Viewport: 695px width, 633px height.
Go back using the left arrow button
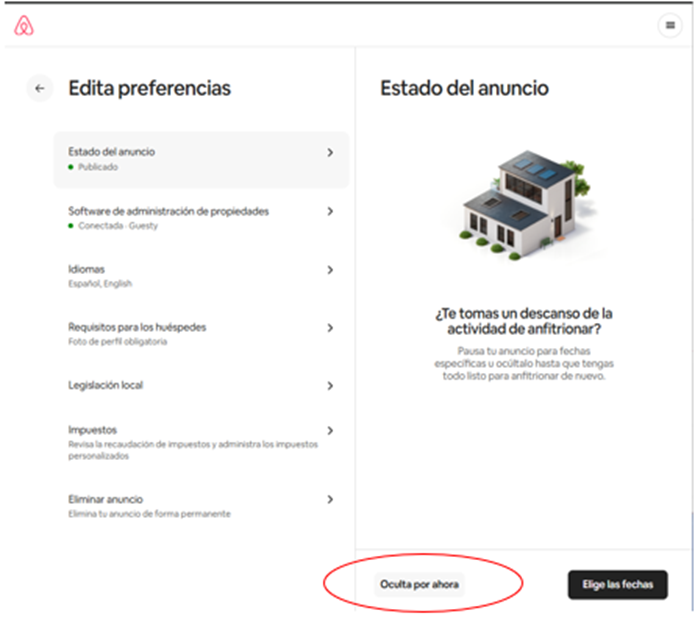(x=40, y=88)
